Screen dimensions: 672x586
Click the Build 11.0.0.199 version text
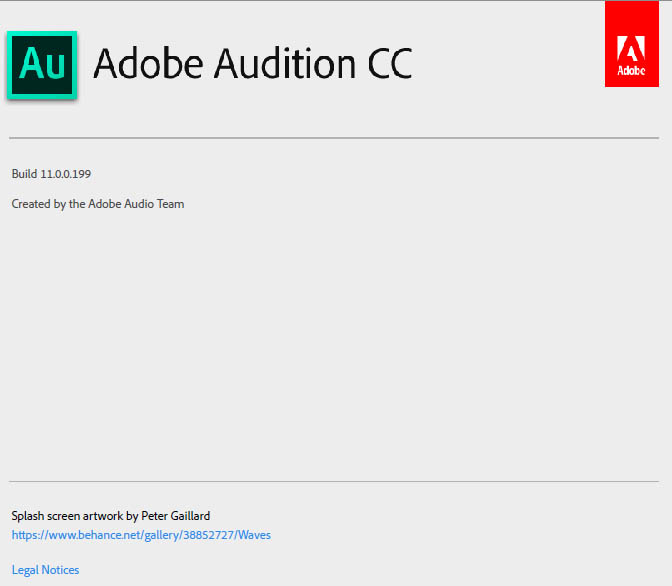coord(51,174)
